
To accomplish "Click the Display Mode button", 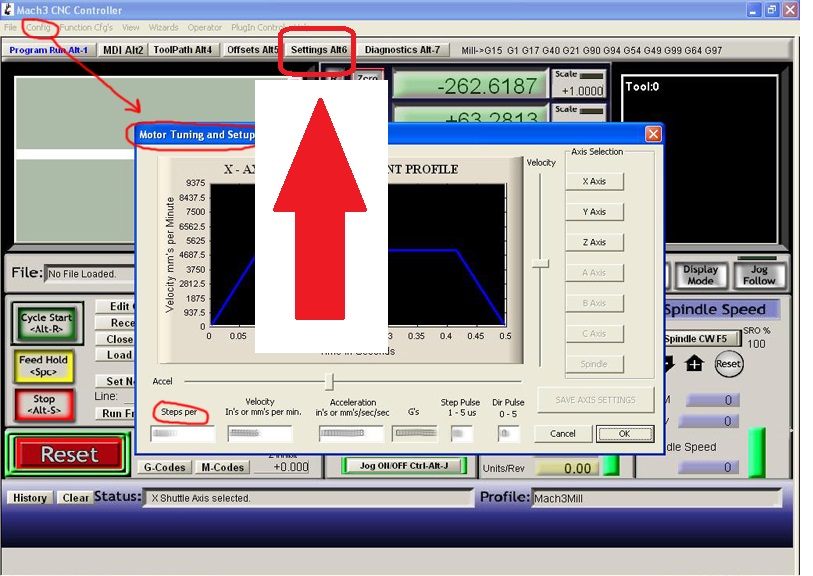I will [x=700, y=275].
